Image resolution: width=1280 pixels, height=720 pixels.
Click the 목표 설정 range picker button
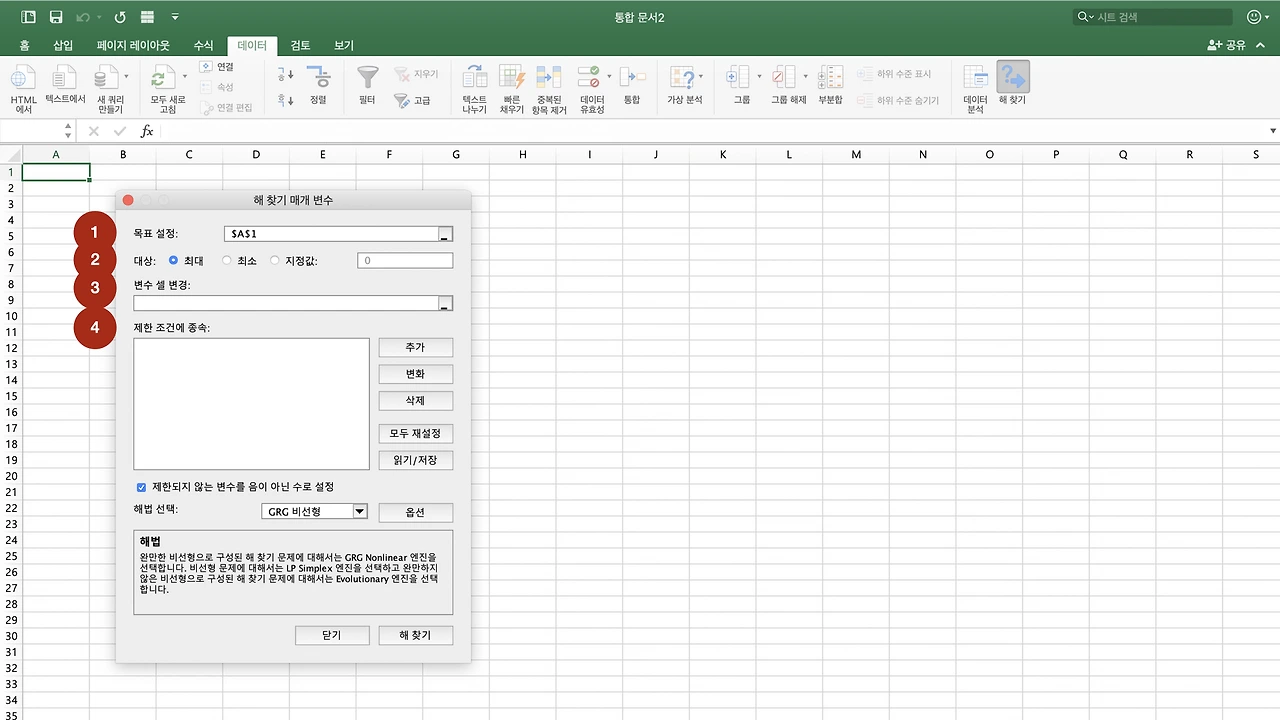[445, 234]
